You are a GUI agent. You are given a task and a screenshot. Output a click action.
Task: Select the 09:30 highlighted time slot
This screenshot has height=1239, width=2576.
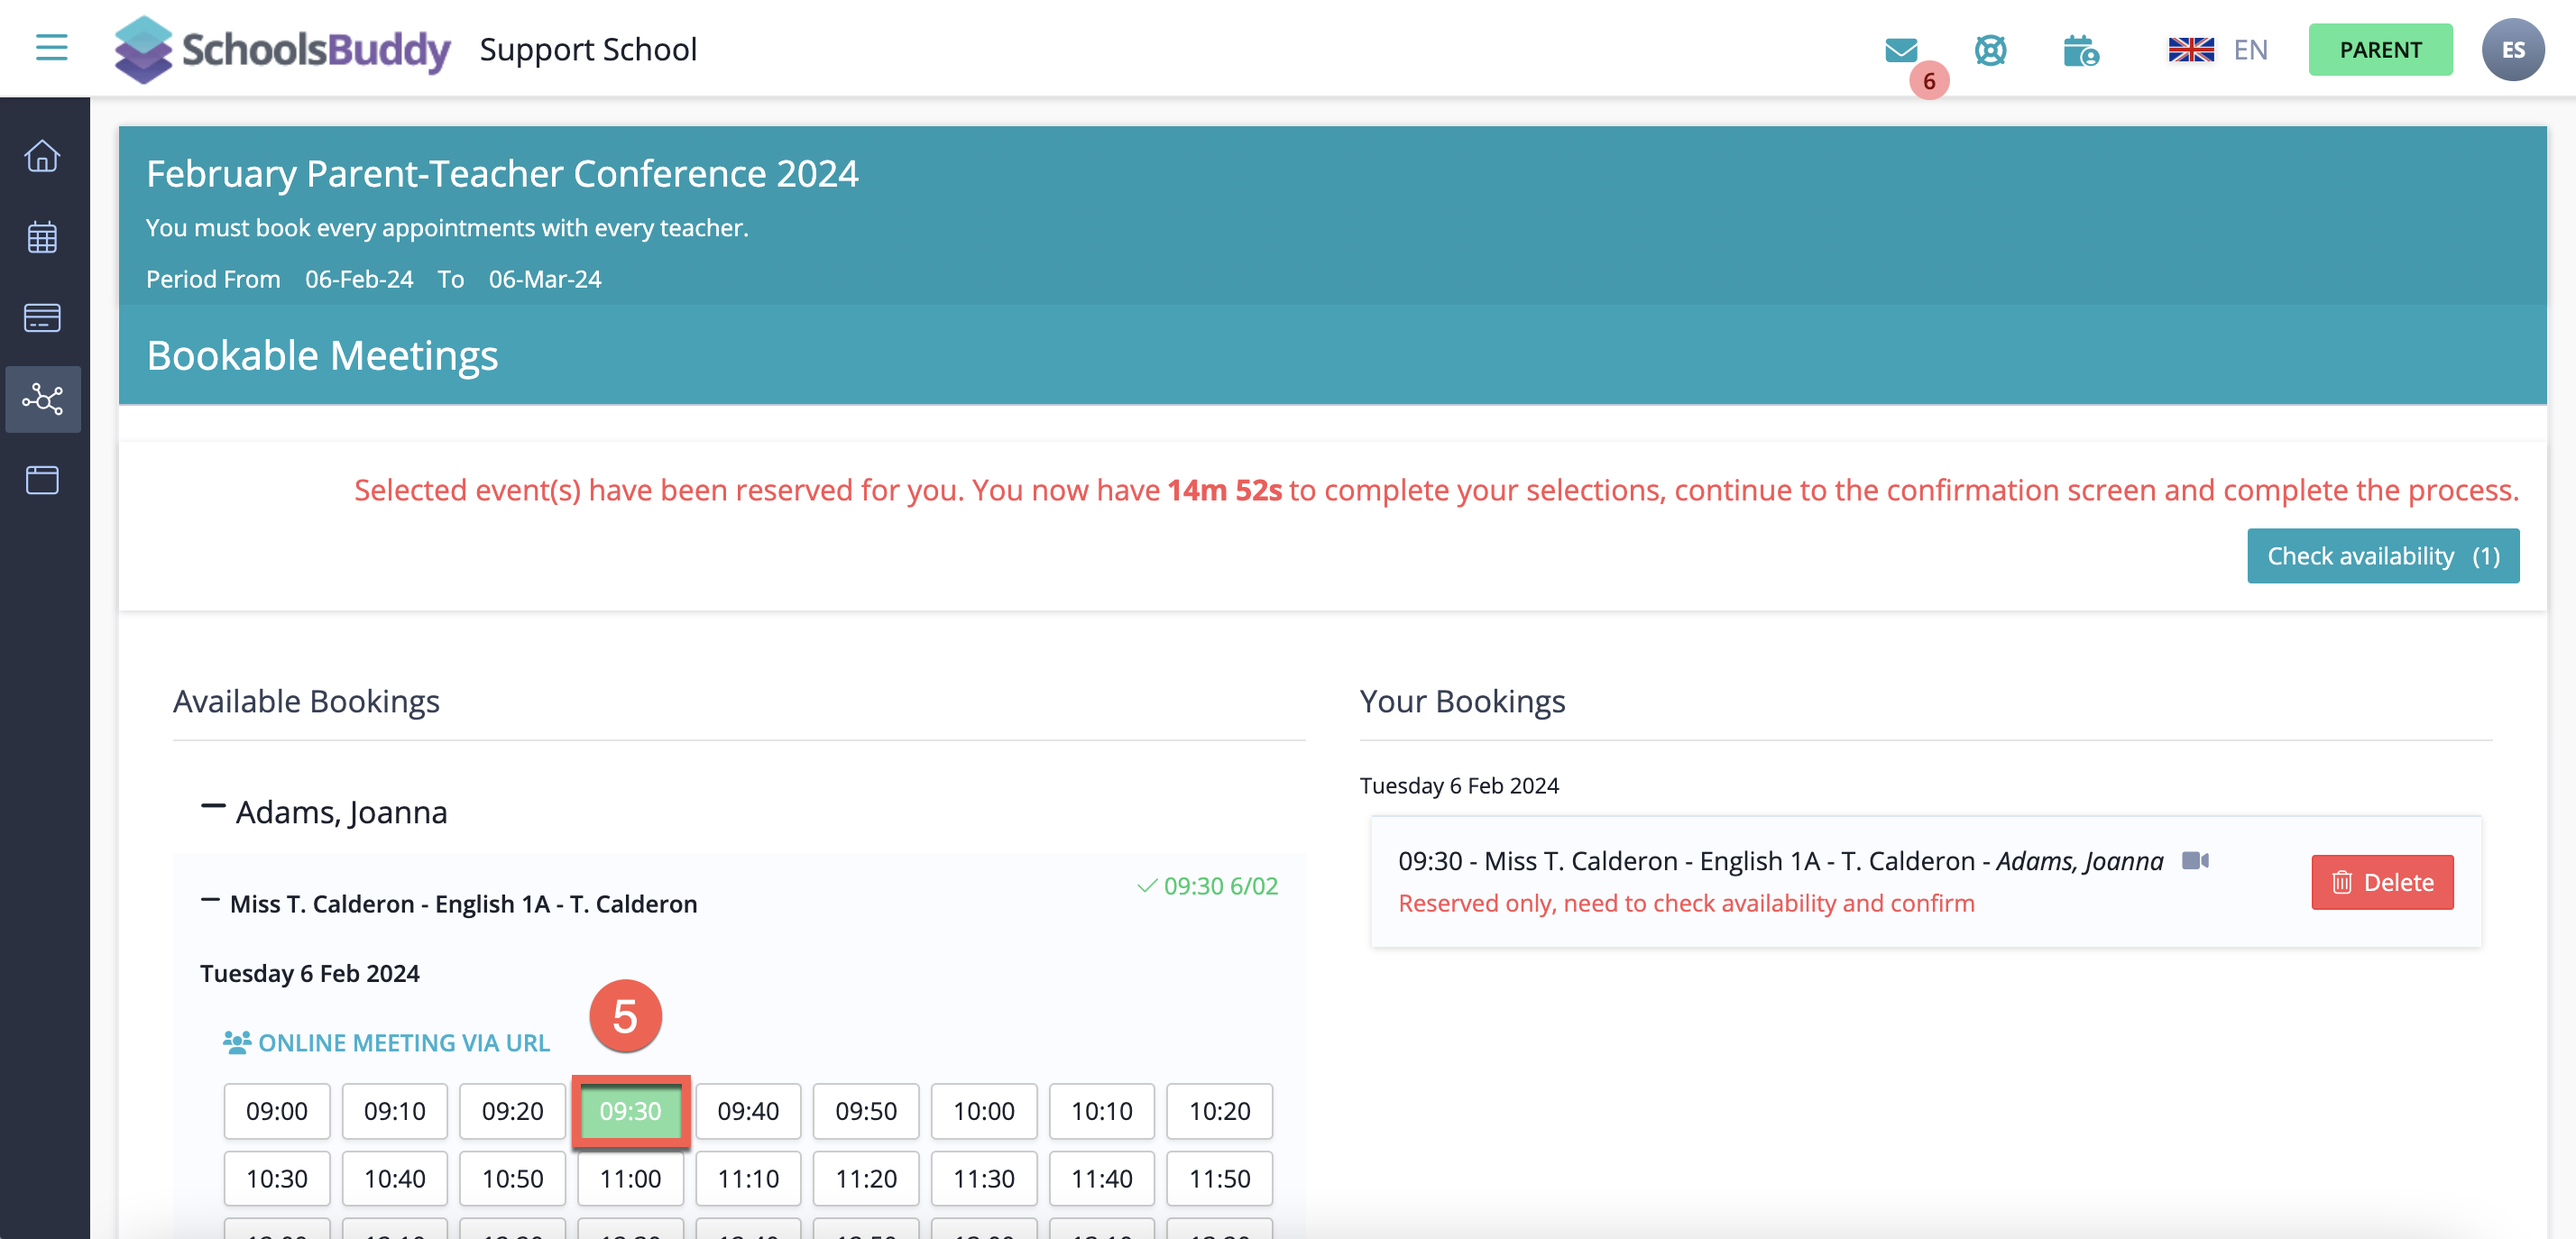tap(630, 1111)
